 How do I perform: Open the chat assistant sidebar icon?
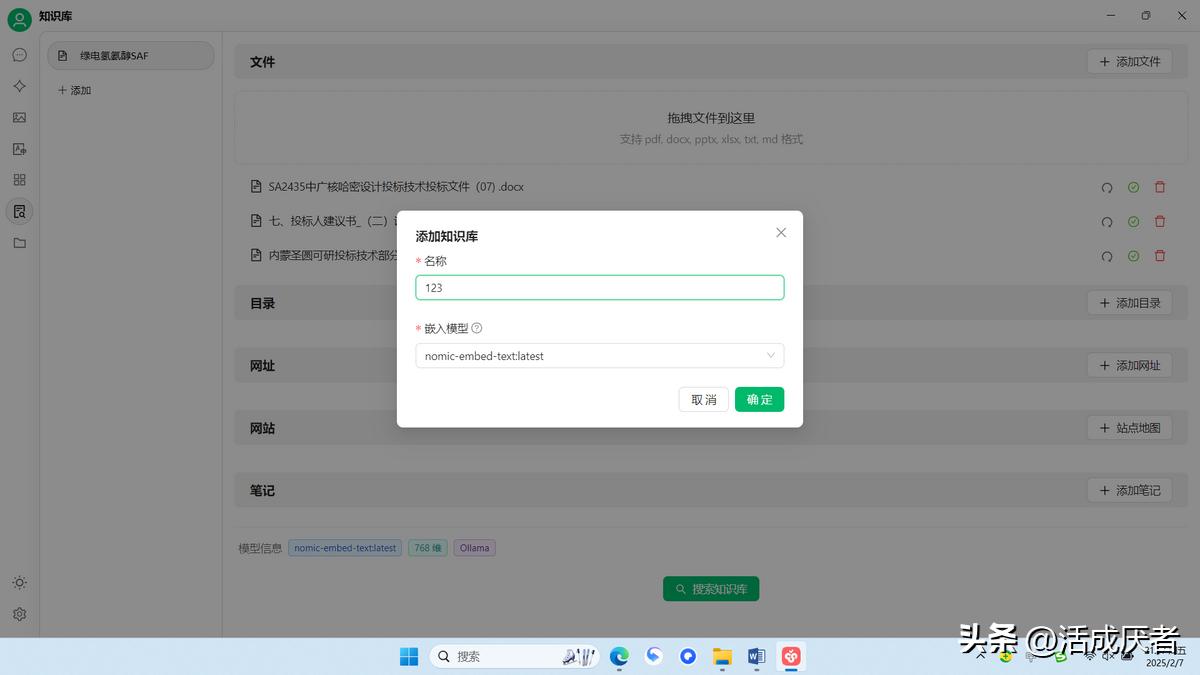[19, 55]
